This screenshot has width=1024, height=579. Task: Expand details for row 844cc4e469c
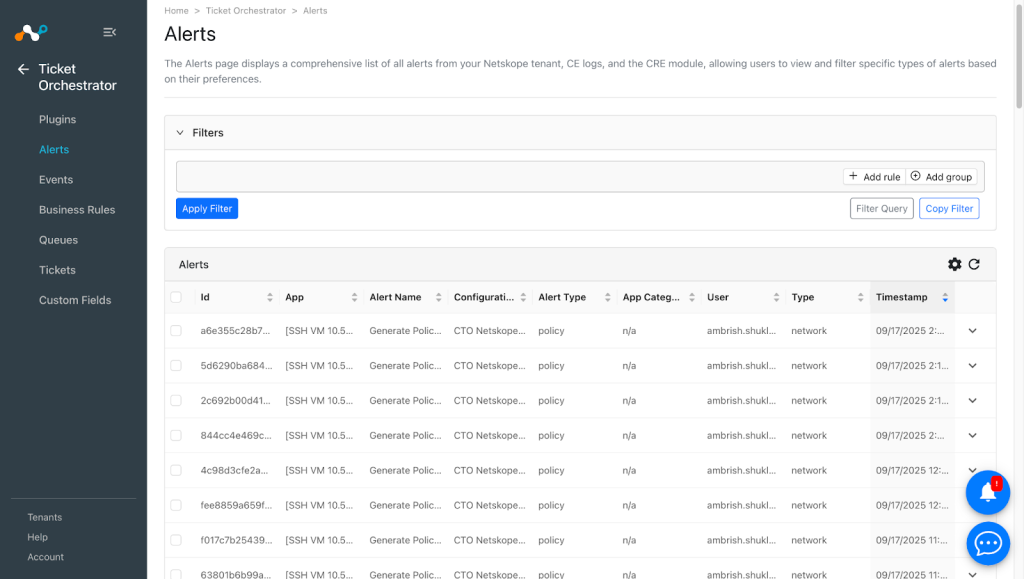pos(972,435)
